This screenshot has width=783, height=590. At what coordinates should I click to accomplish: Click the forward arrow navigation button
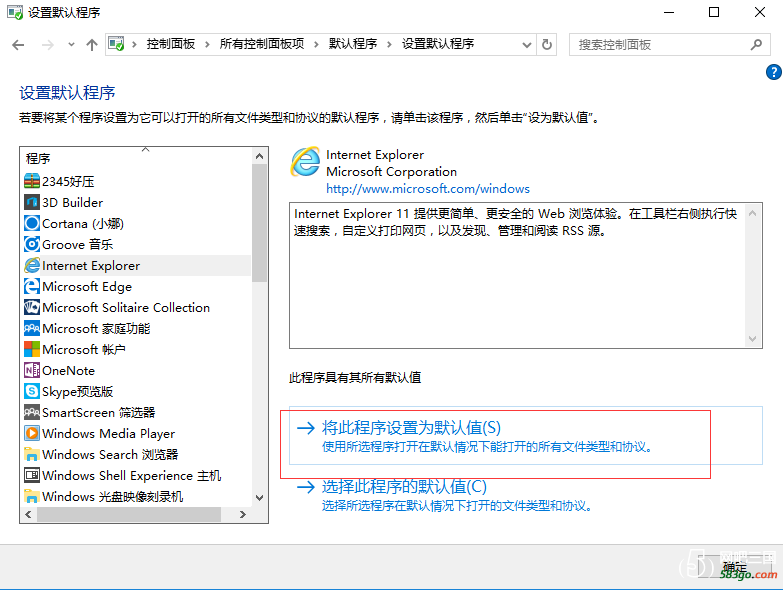coord(47,45)
